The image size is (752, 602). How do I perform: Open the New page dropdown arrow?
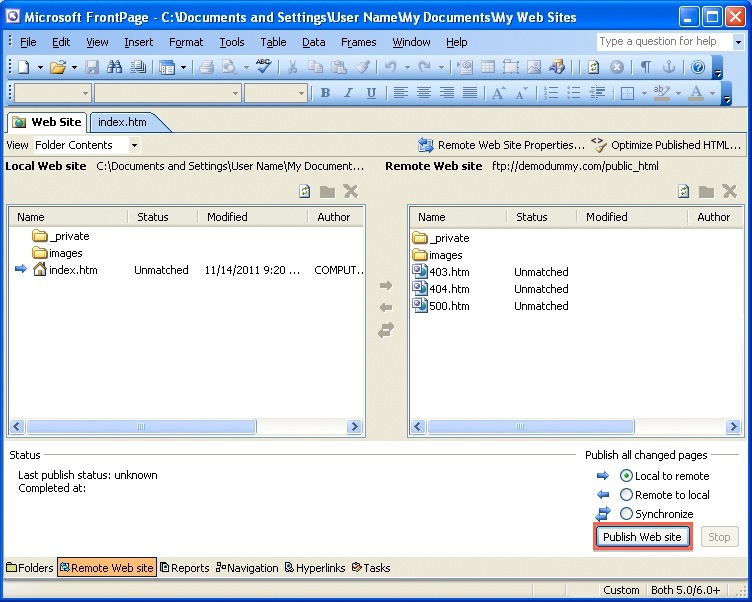click(x=40, y=67)
